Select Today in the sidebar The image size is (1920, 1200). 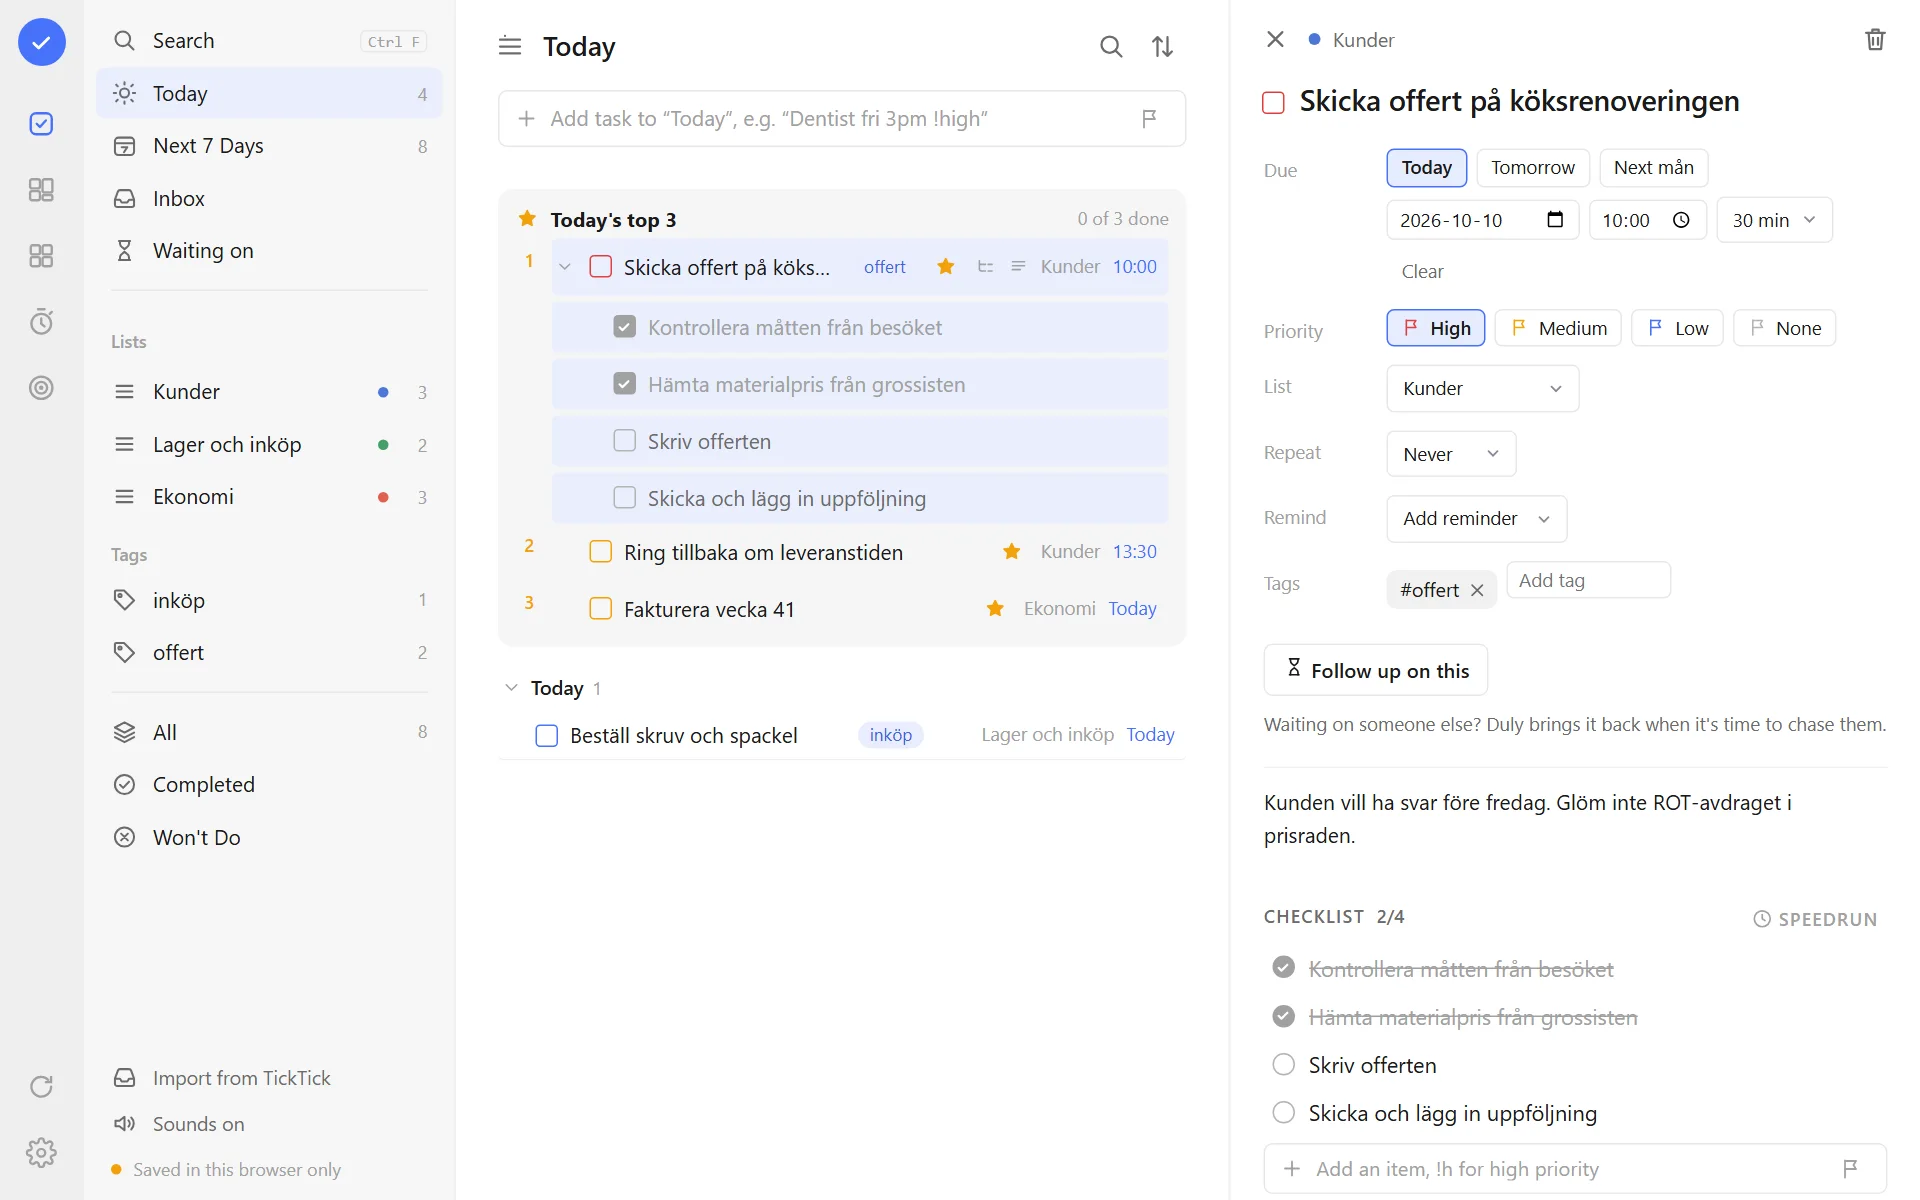[269, 94]
